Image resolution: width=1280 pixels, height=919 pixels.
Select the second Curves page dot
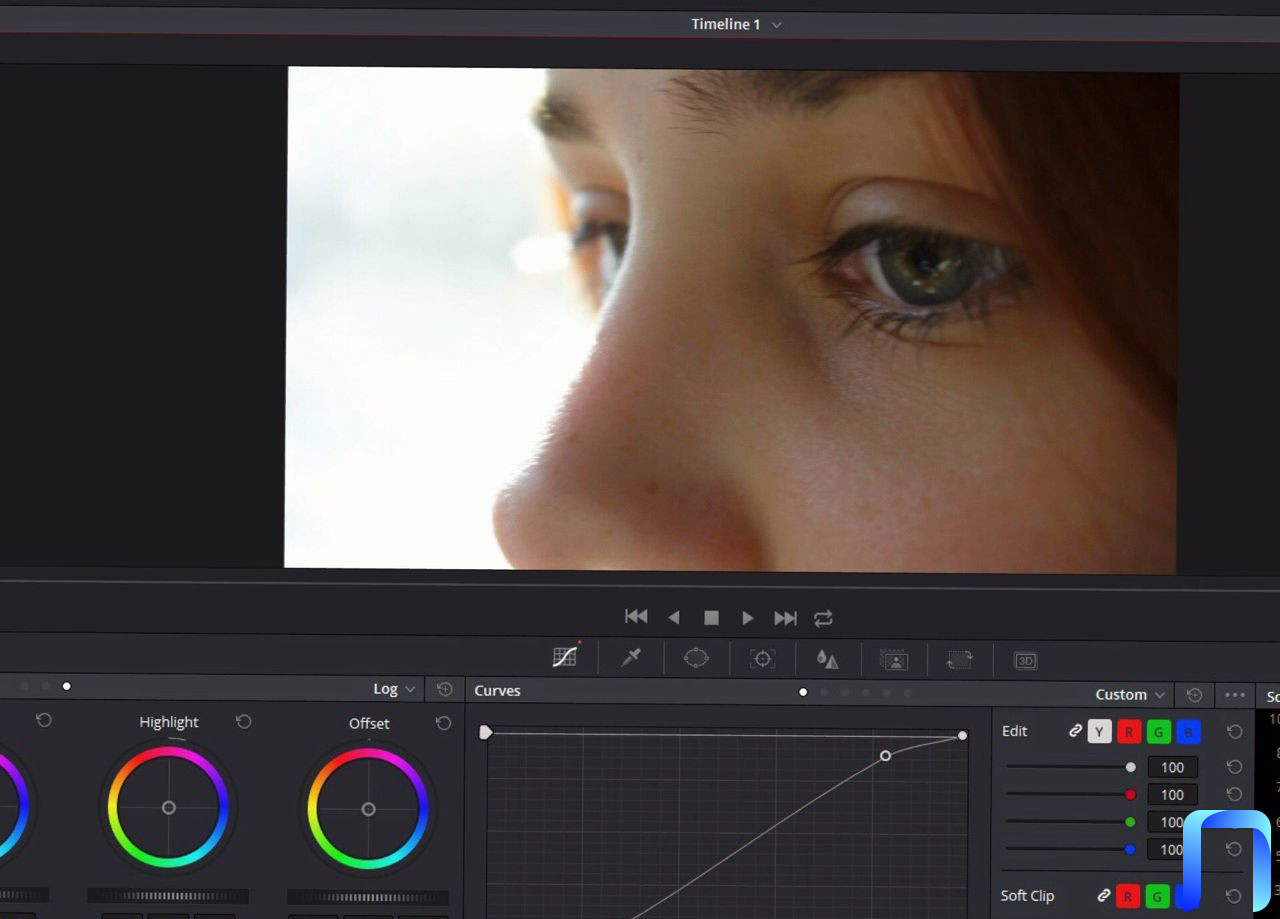(x=824, y=692)
